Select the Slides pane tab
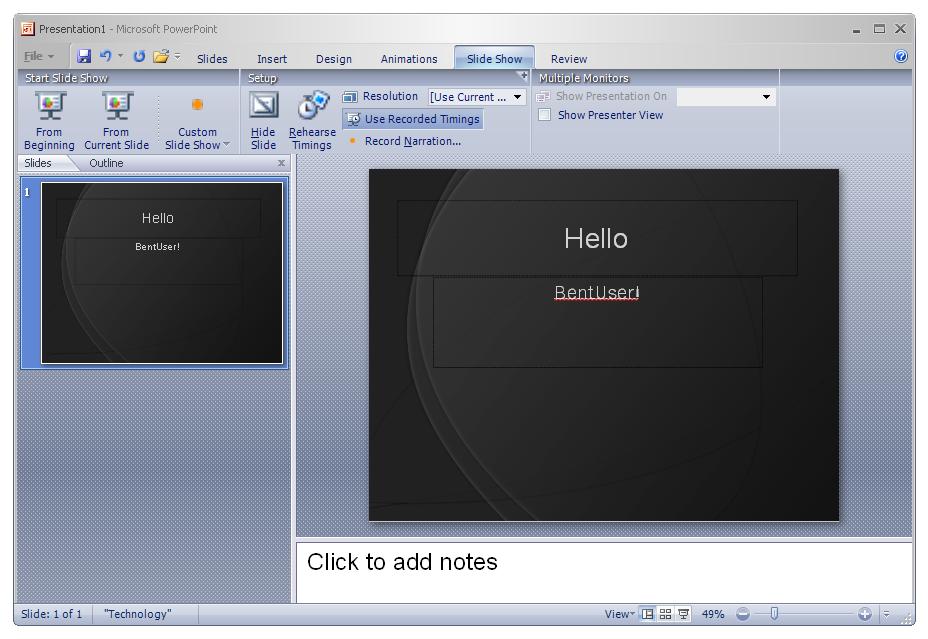928x639 pixels. click(x=38, y=163)
